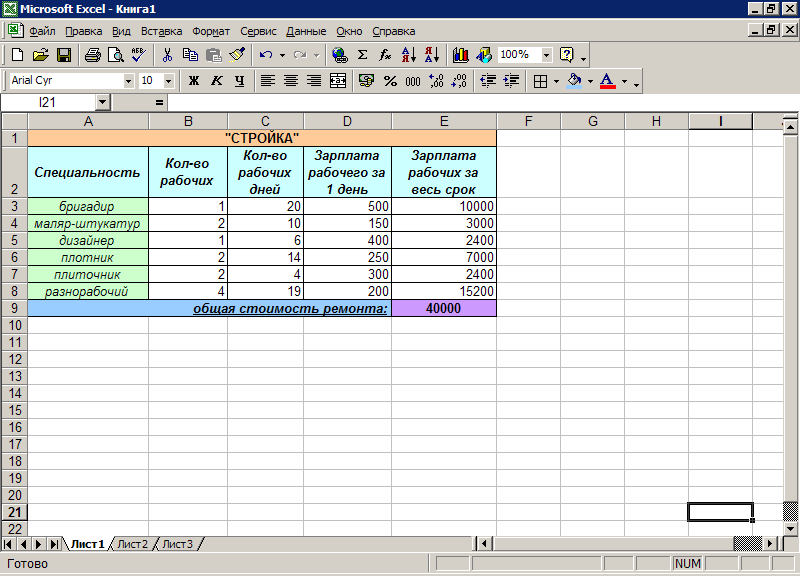This screenshot has height=576, width=800.
Task: Toggle bold Ж formatting
Action: coord(194,81)
